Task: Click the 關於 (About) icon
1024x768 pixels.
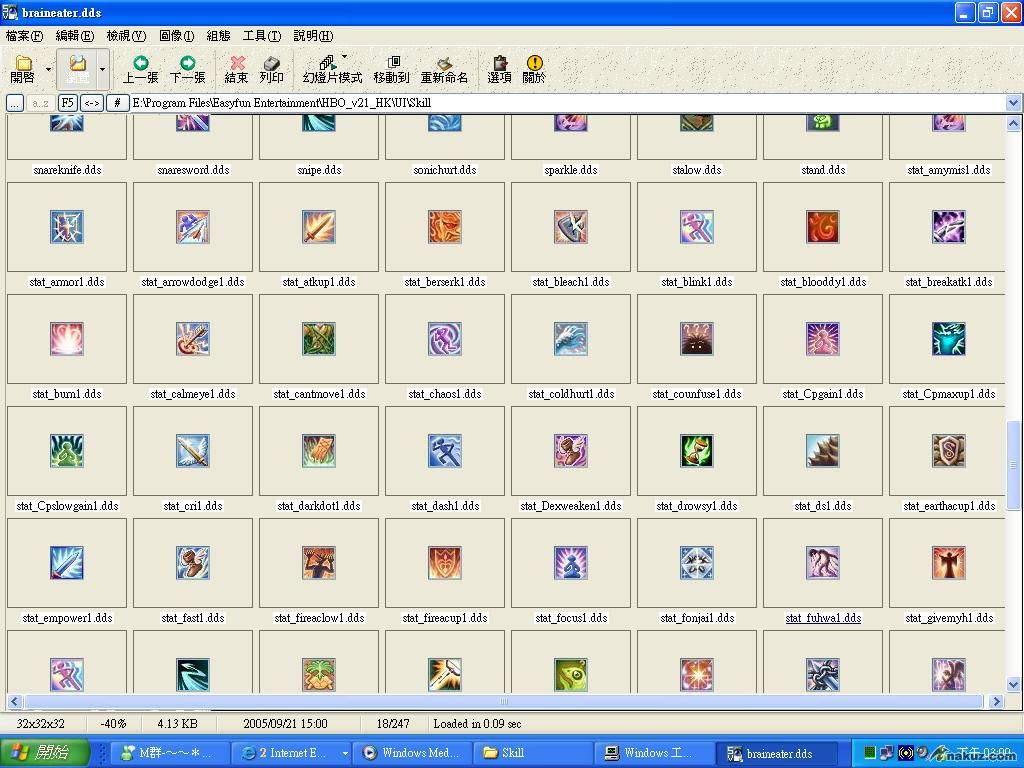Action: [x=534, y=68]
